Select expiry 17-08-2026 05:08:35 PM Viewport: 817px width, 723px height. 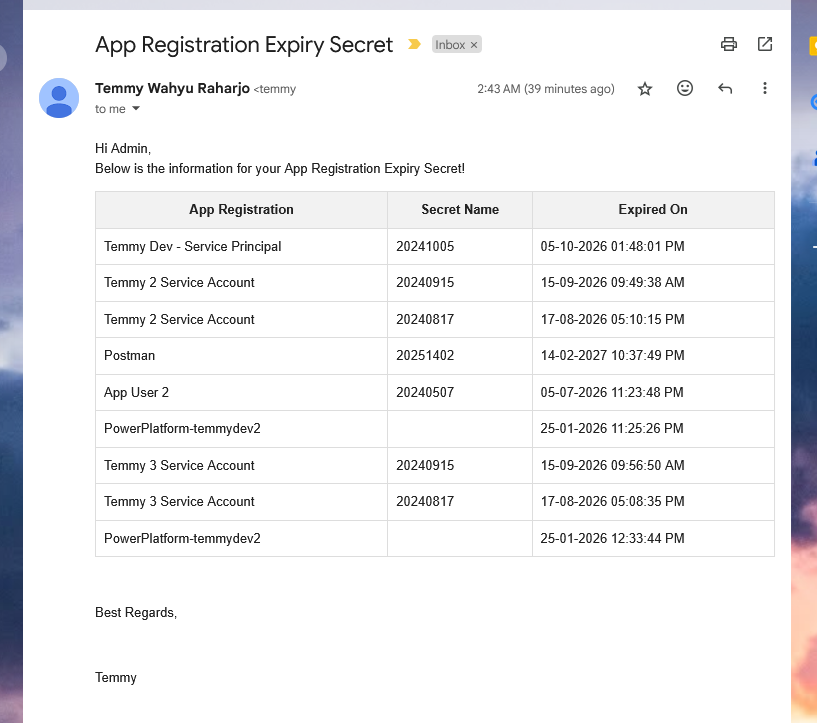click(x=612, y=501)
